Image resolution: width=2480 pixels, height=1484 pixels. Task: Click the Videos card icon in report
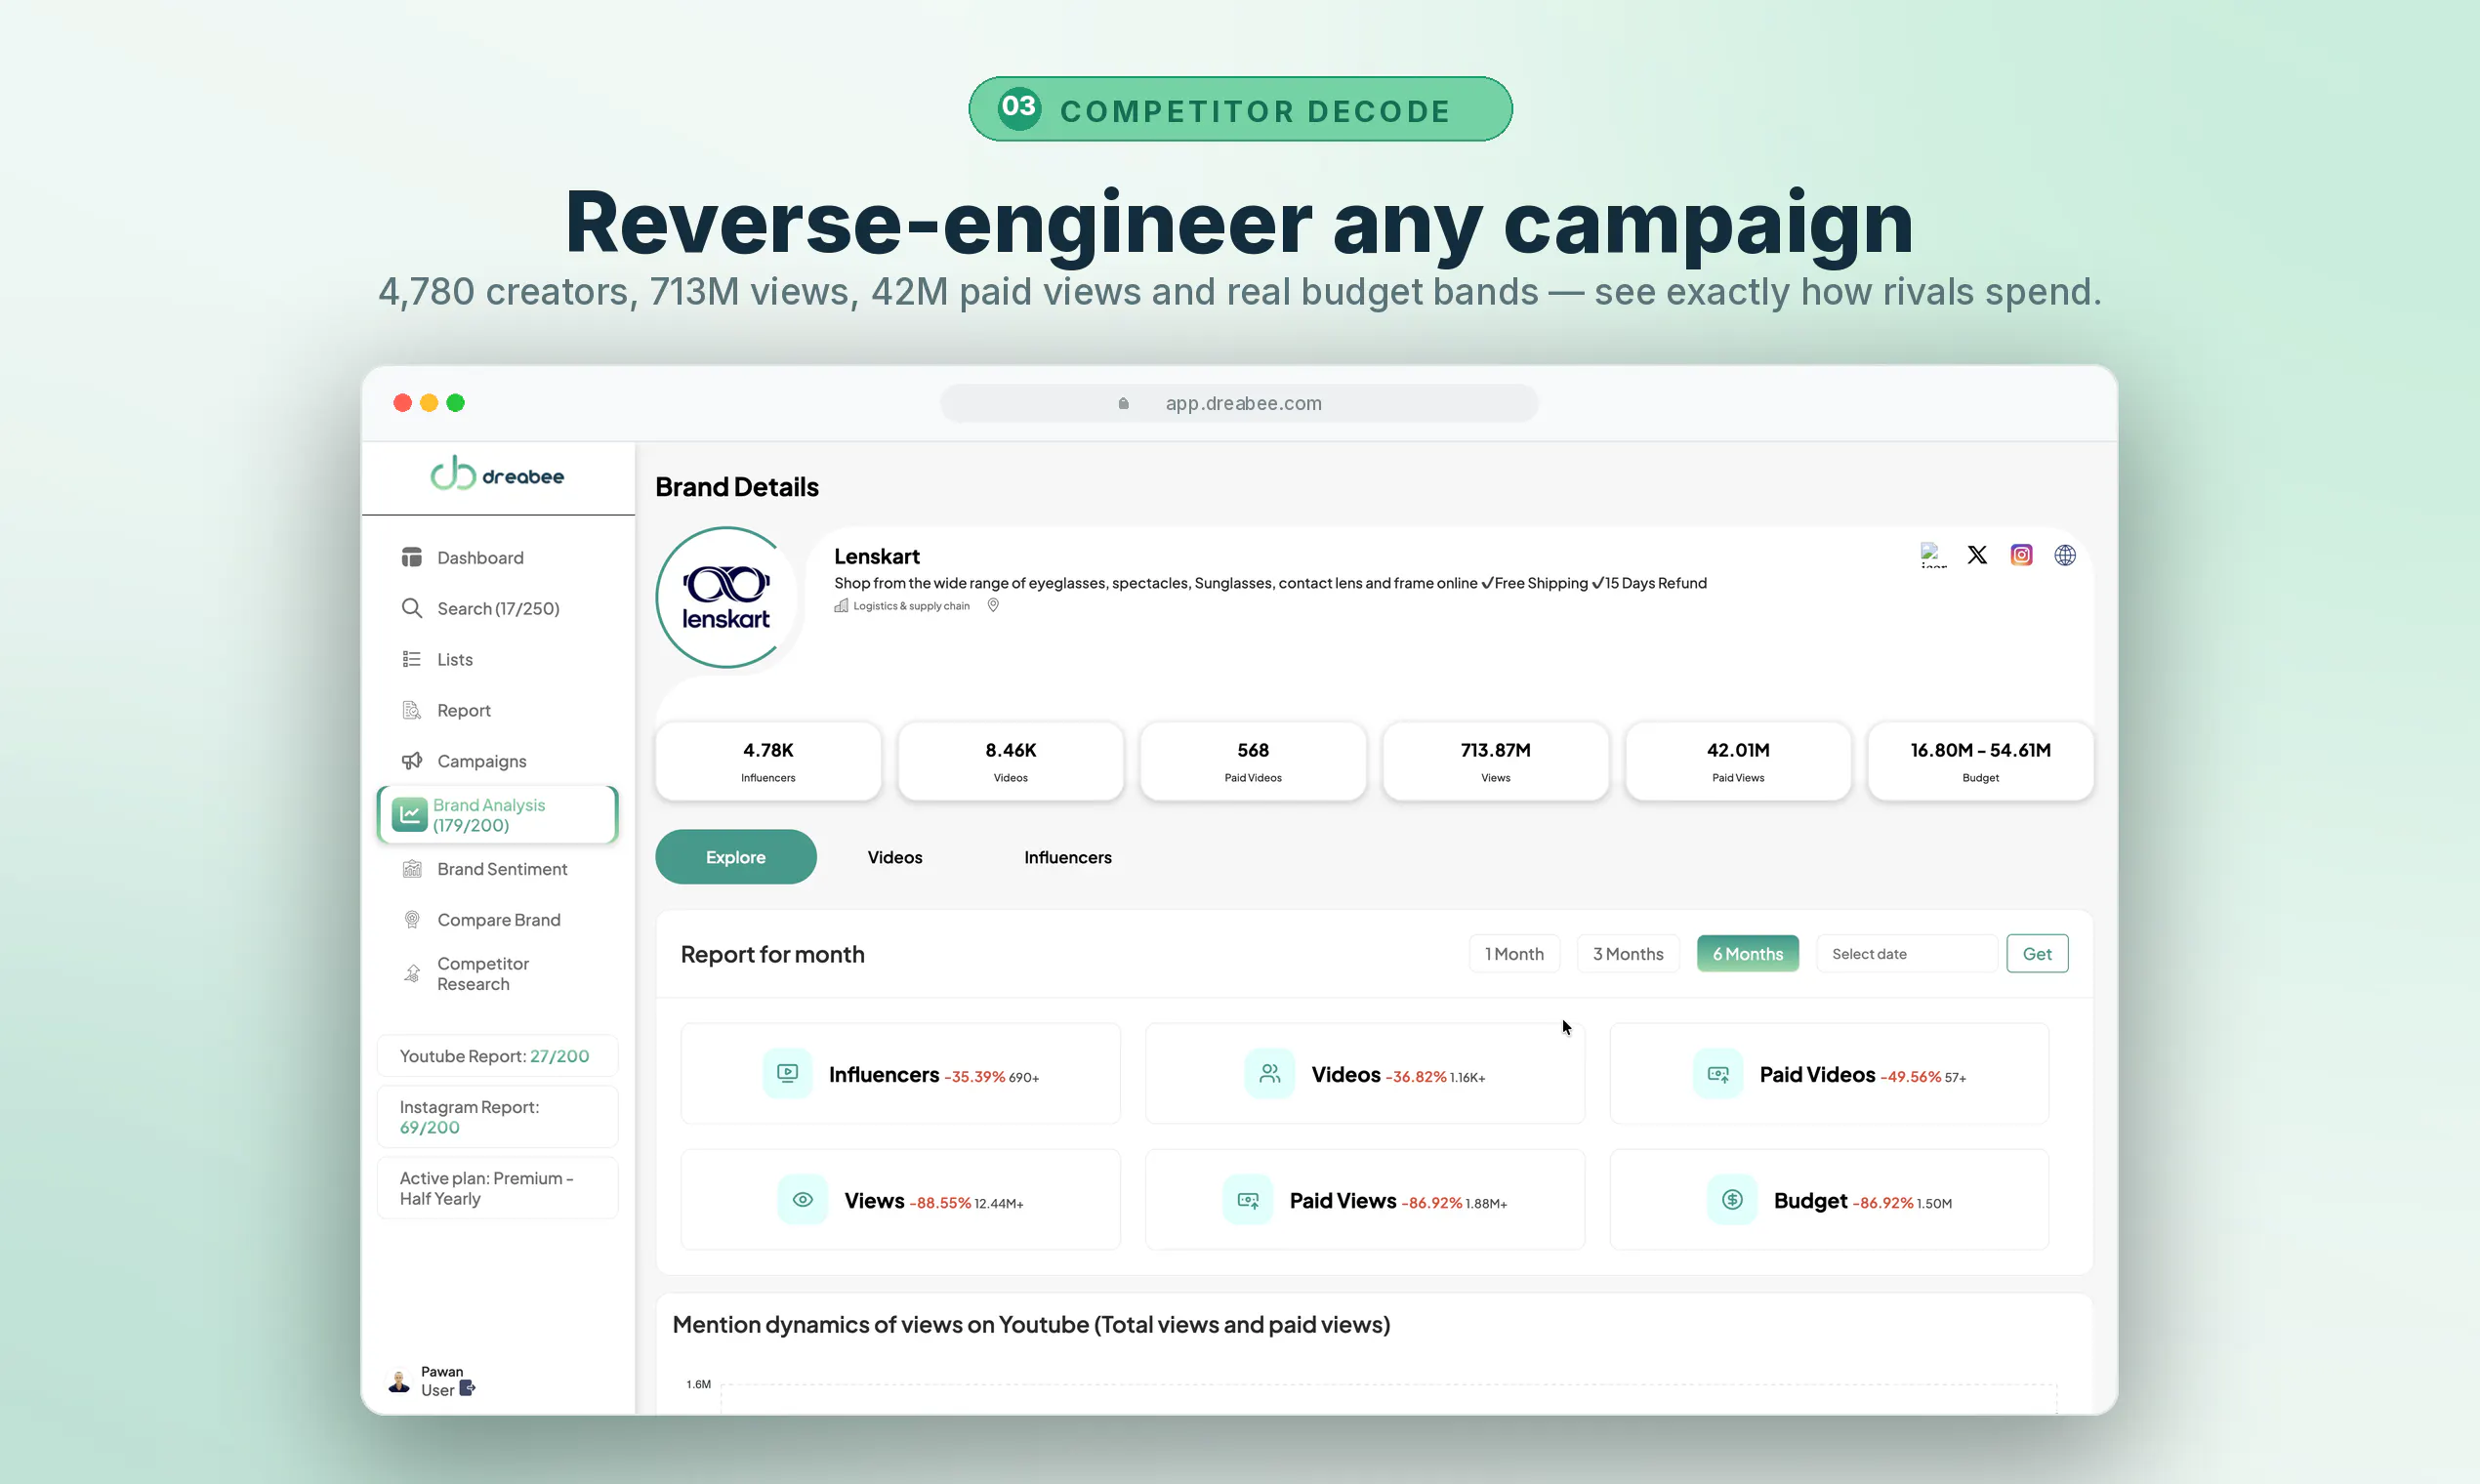[x=1270, y=1074]
